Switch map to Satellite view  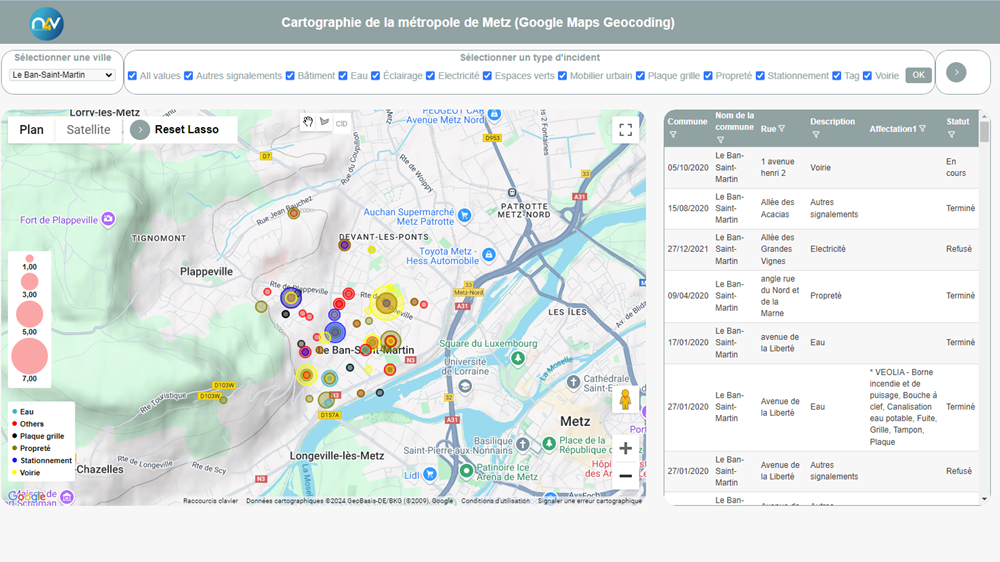point(89,130)
